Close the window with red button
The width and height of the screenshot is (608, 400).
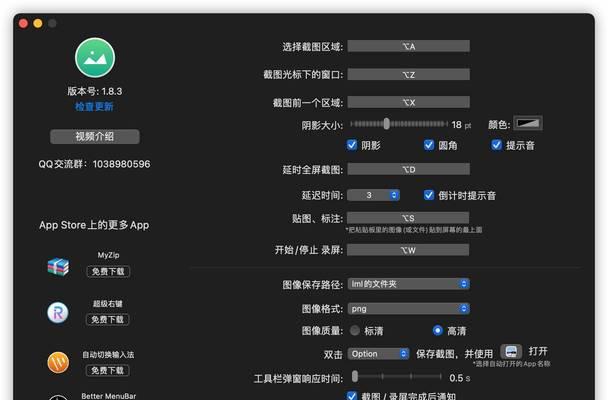tap(23, 24)
